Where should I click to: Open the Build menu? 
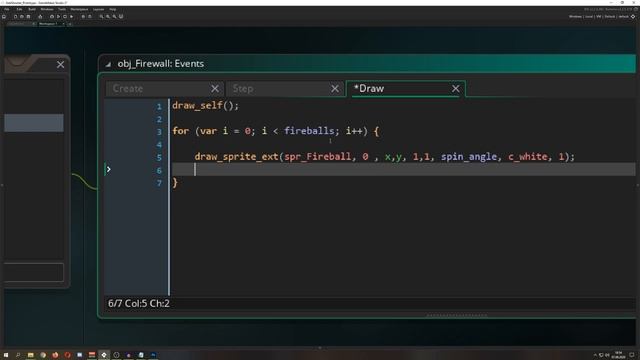point(32,9)
